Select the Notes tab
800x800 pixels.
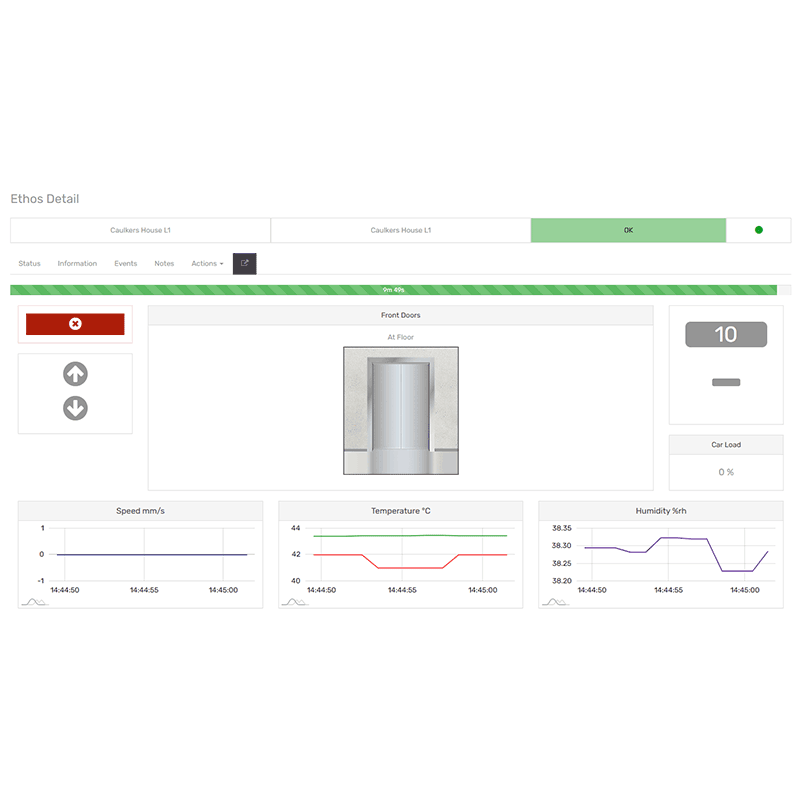pos(164,264)
